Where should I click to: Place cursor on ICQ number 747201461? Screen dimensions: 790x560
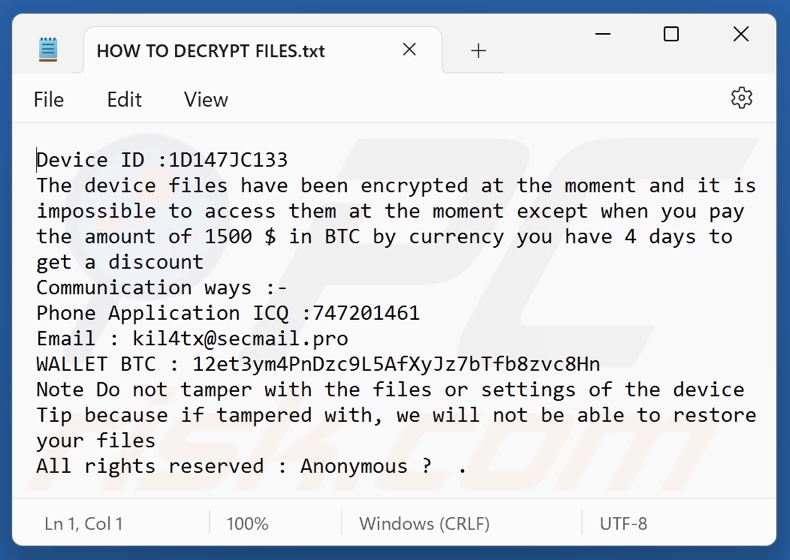click(366, 313)
